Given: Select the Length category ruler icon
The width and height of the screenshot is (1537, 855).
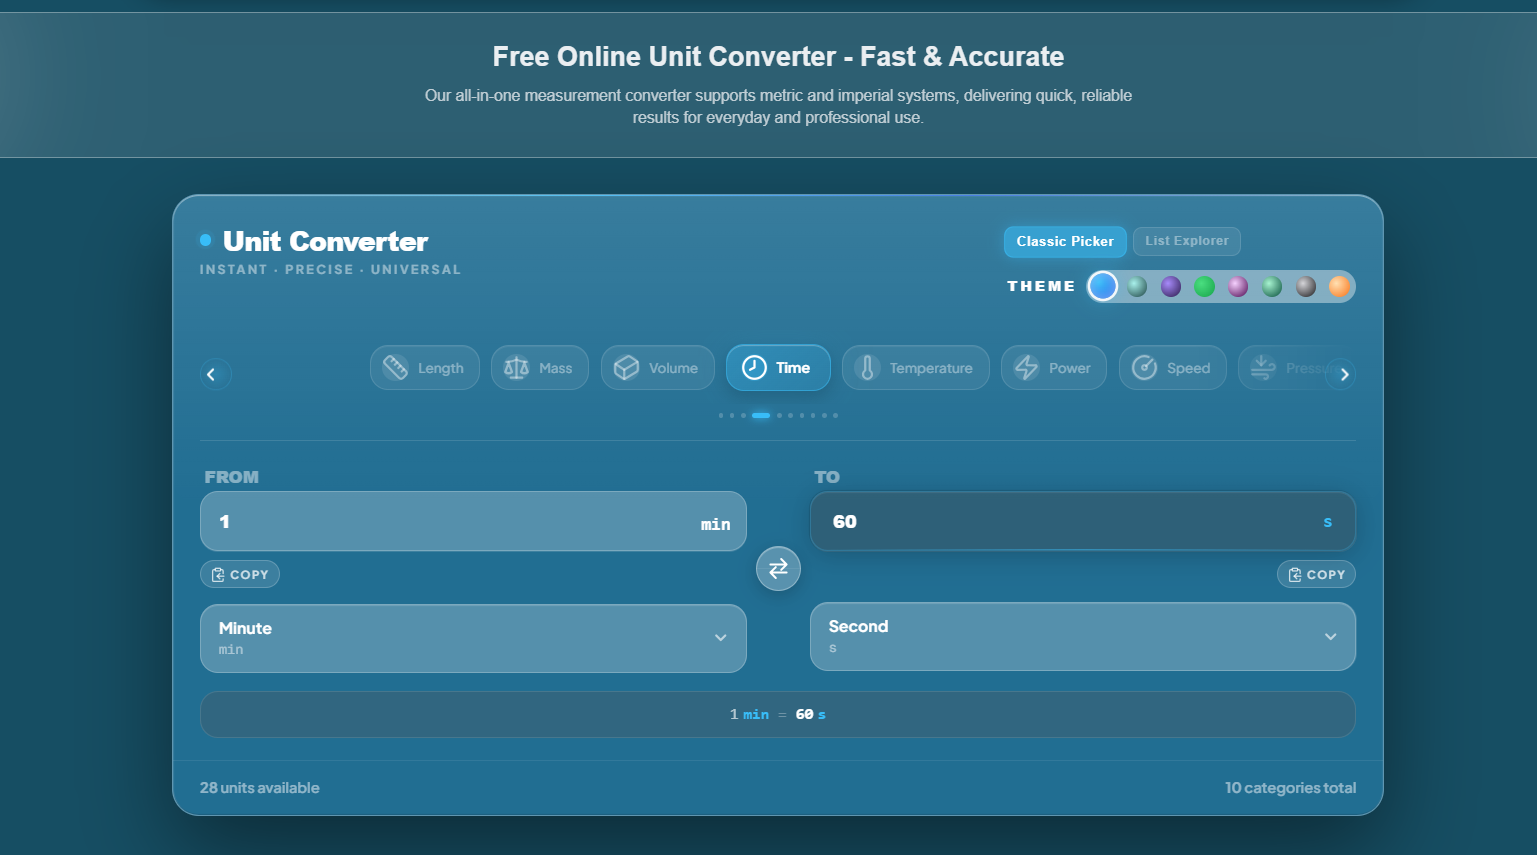Looking at the screenshot, I should coord(395,368).
